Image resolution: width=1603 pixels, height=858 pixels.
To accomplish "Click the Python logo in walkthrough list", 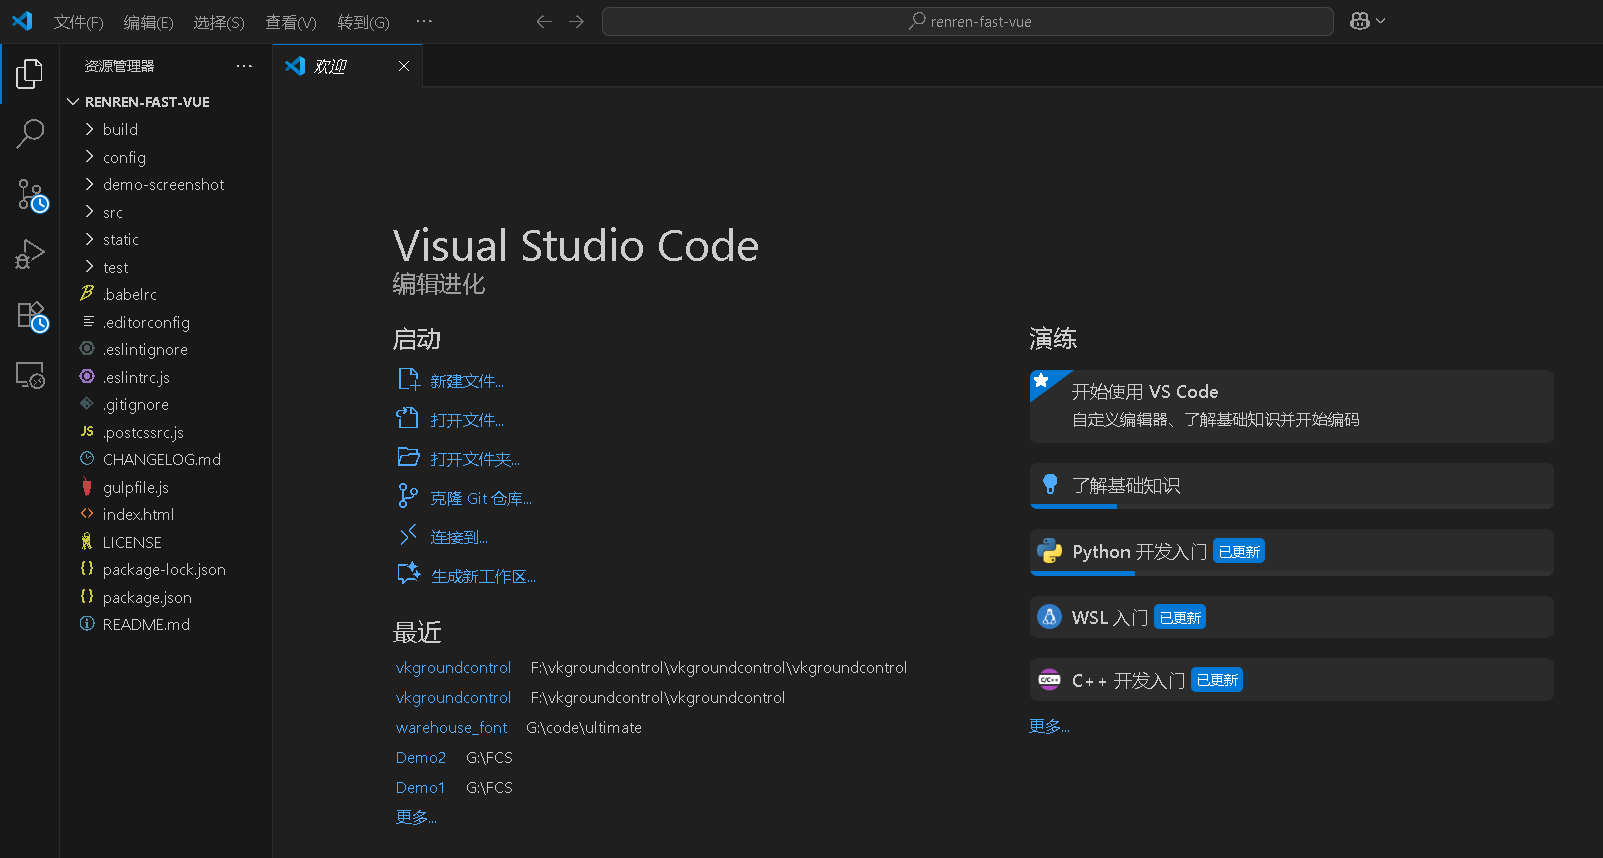I will coord(1049,551).
